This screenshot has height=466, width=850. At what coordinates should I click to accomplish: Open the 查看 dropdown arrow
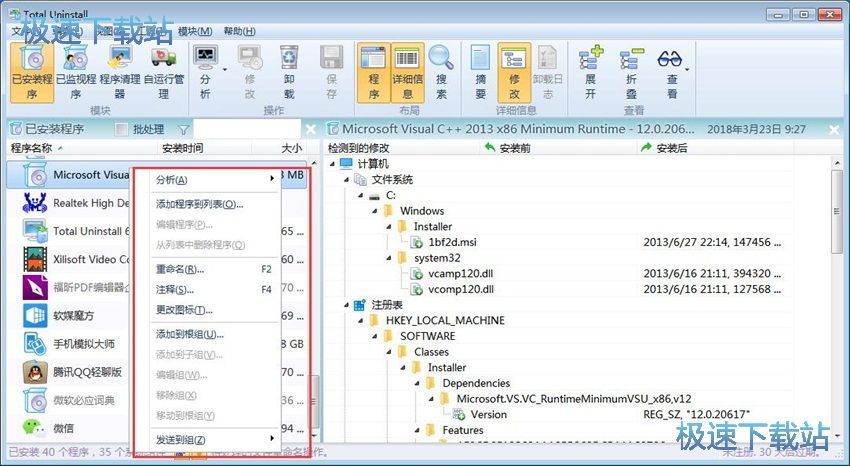click(x=687, y=70)
